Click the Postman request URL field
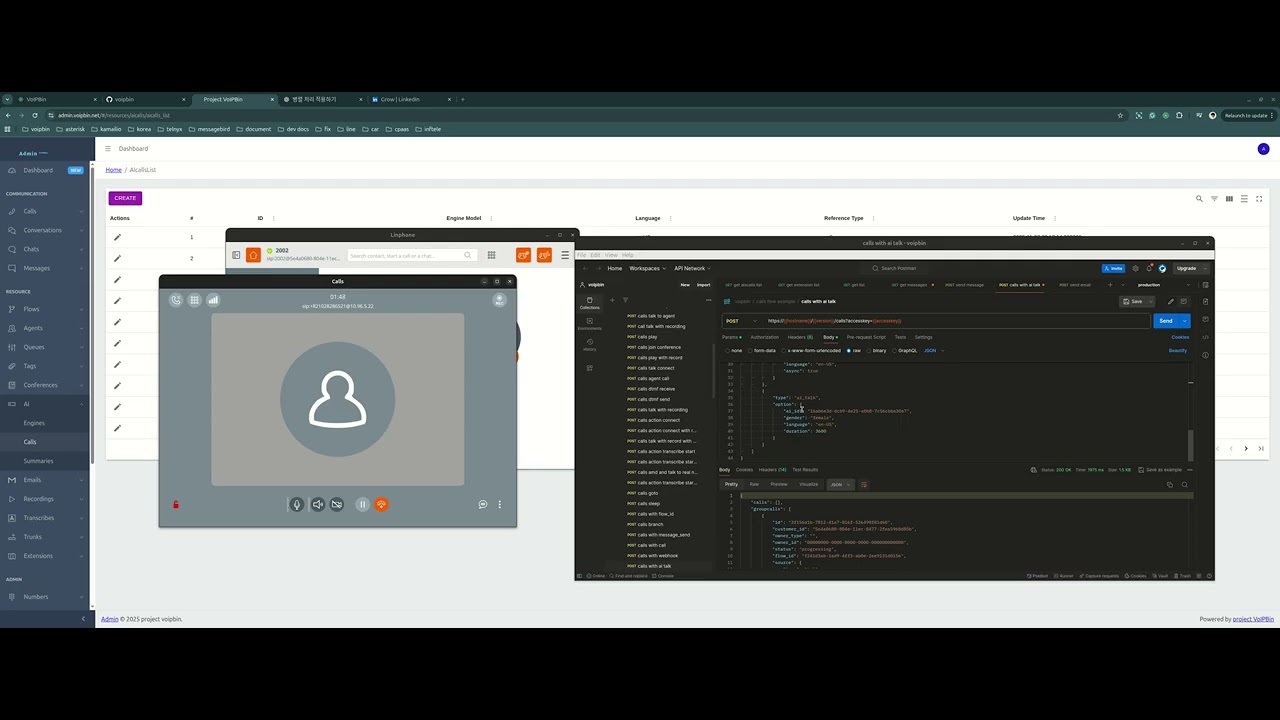This screenshot has width=1280, height=720. 957,321
